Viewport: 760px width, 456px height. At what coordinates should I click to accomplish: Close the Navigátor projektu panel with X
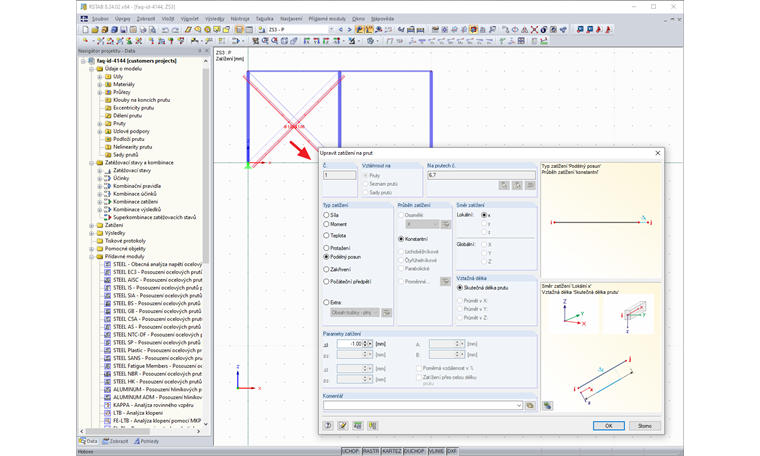(207, 50)
